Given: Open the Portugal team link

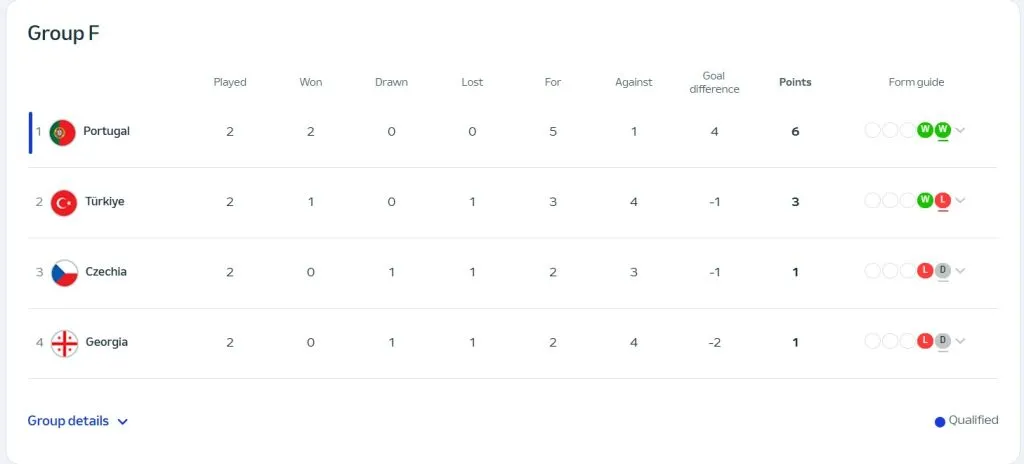Looking at the screenshot, I should click(x=106, y=131).
